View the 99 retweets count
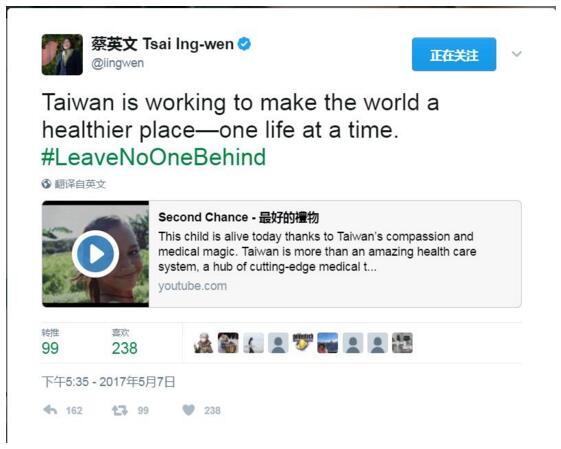The height and width of the screenshot is (449, 561). [x=50, y=348]
